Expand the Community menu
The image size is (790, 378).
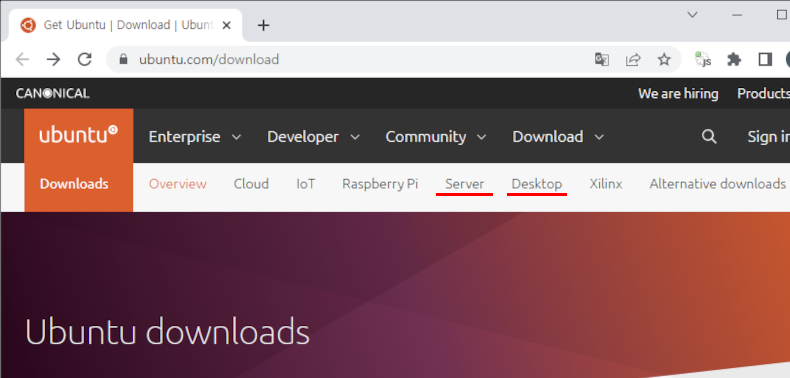(x=436, y=137)
